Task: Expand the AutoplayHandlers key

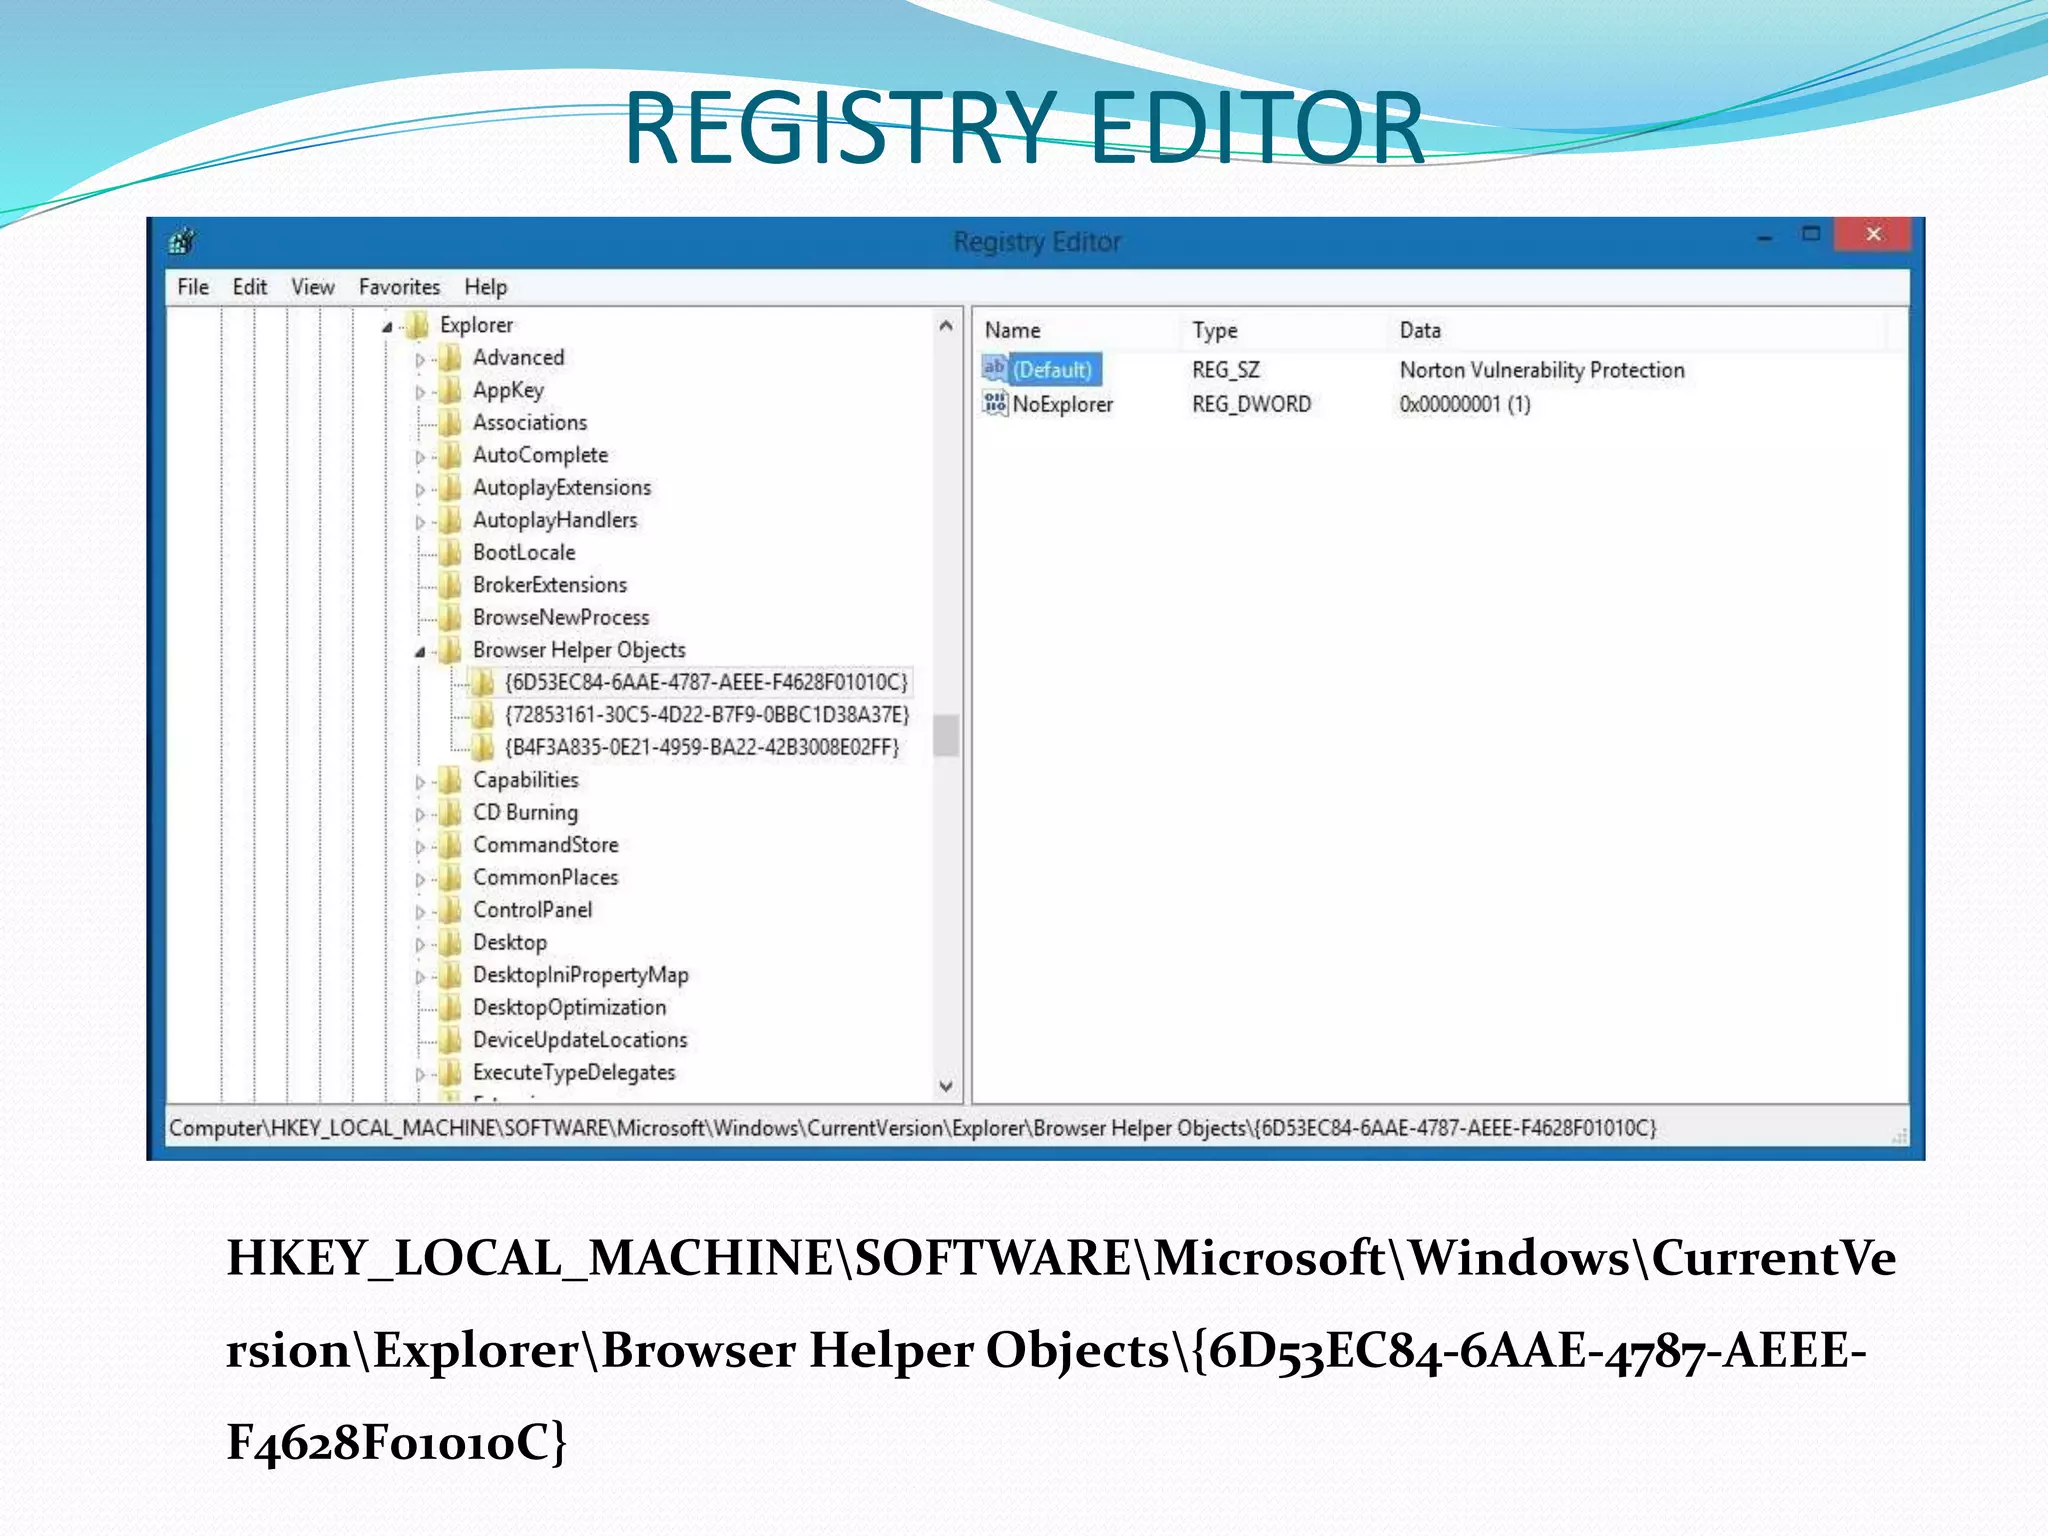Action: point(420,522)
